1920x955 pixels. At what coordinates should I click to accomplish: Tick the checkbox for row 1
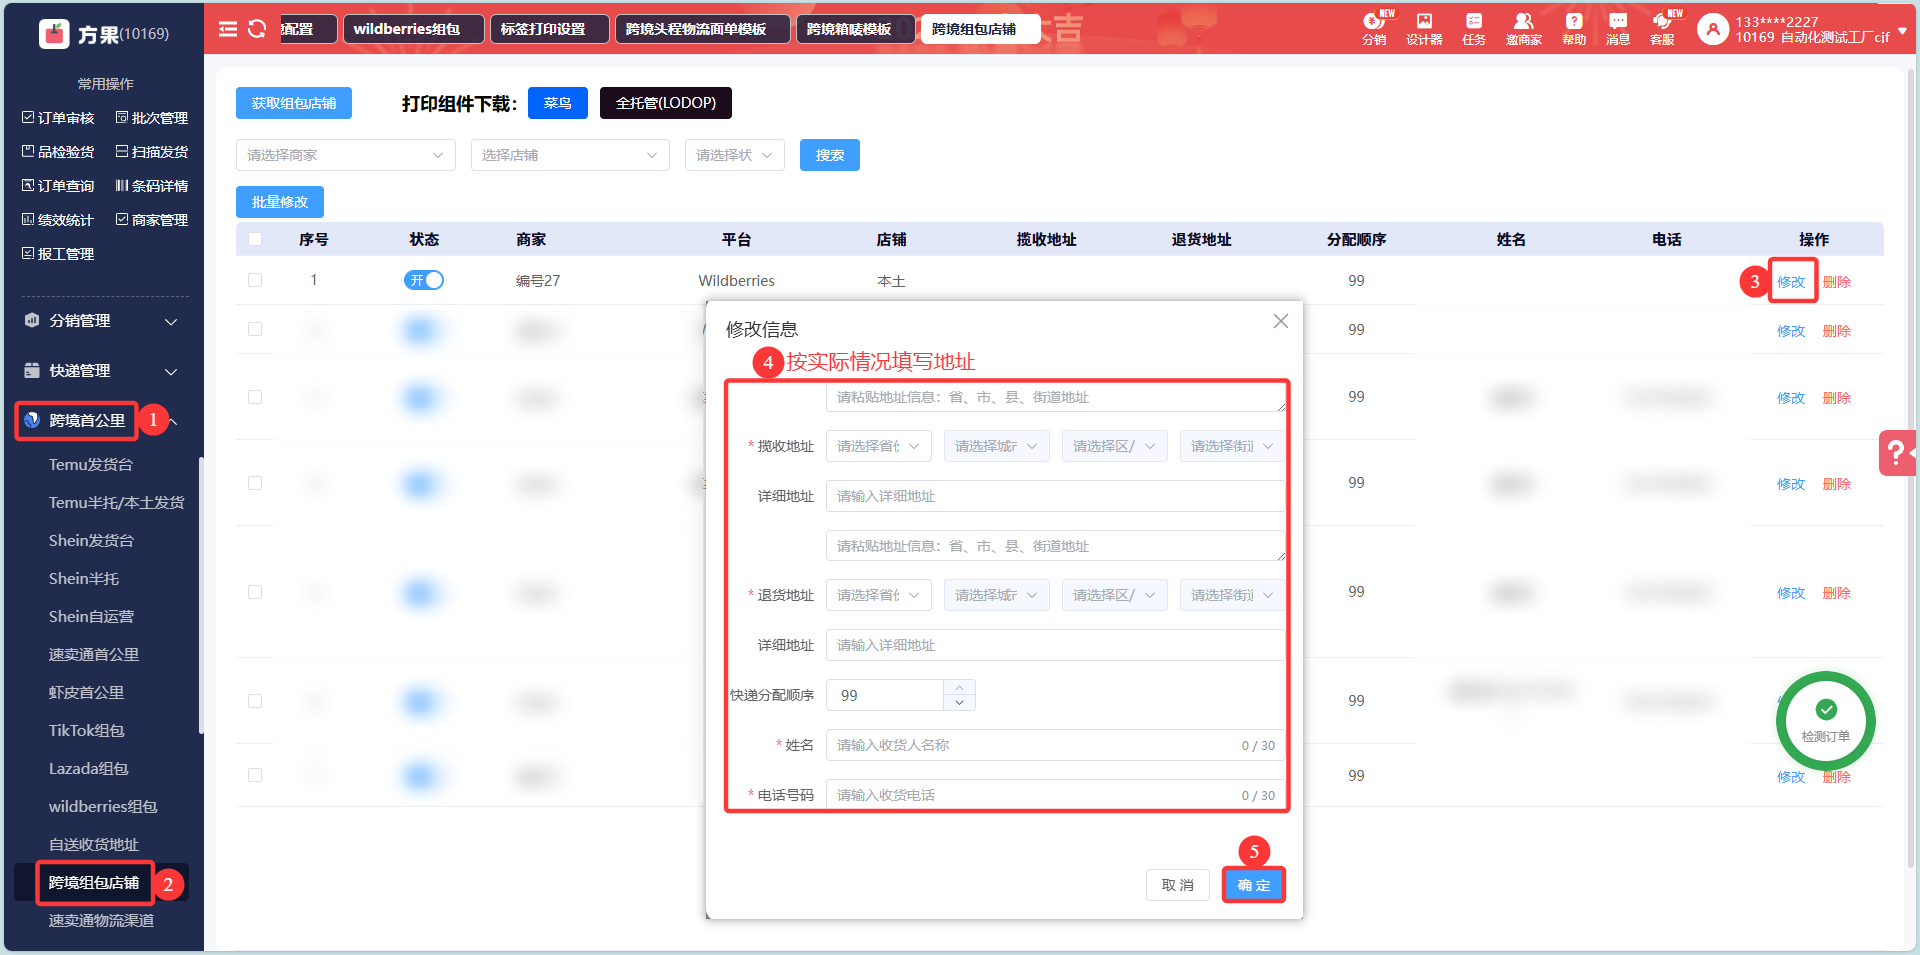point(255,280)
